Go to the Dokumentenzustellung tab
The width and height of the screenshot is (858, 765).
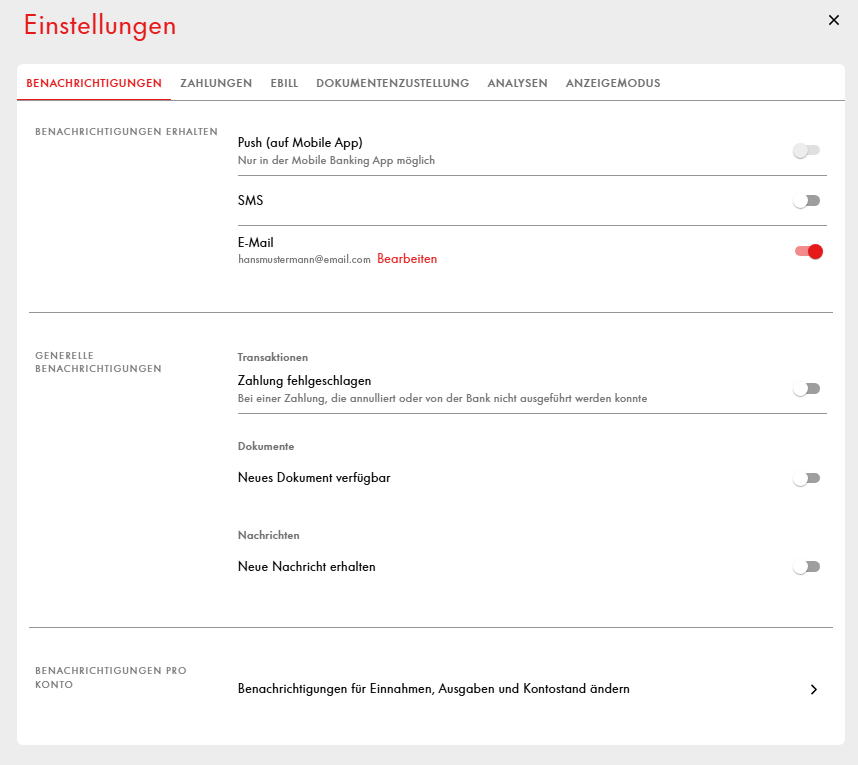[x=392, y=83]
